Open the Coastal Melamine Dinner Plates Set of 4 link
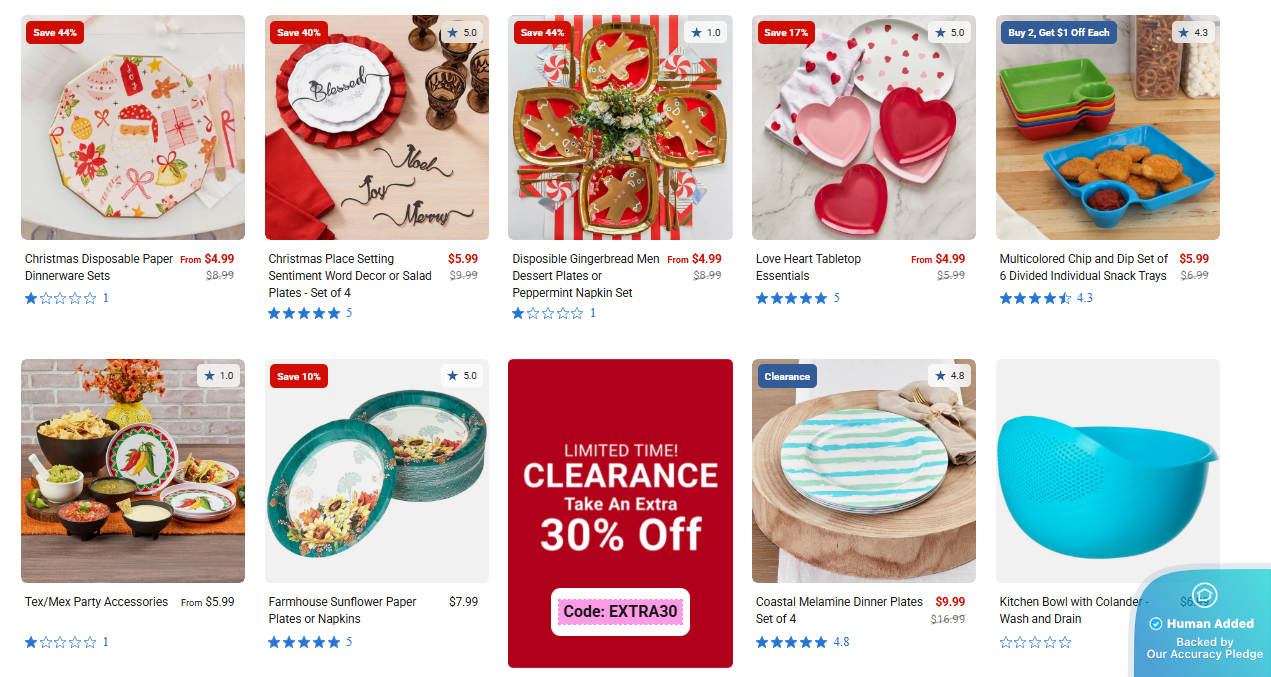 (840, 610)
